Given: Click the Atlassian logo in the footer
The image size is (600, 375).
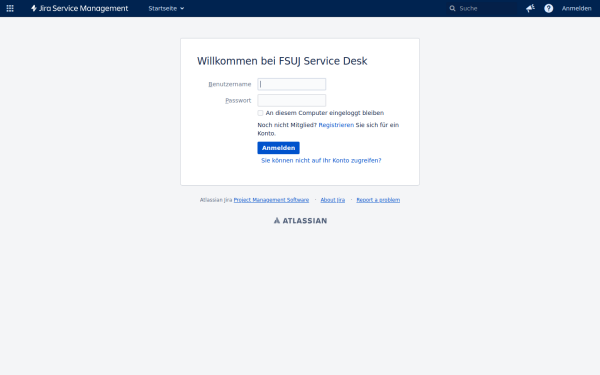Looking at the screenshot, I should point(300,220).
